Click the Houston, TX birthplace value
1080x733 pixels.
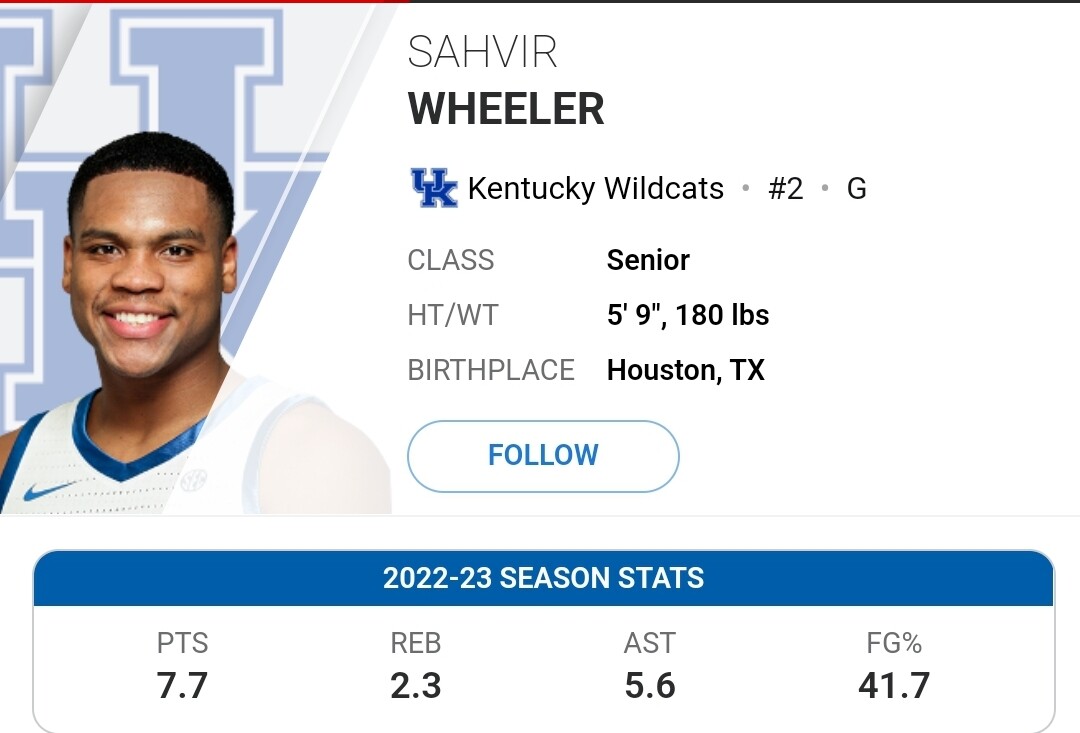tap(686, 370)
